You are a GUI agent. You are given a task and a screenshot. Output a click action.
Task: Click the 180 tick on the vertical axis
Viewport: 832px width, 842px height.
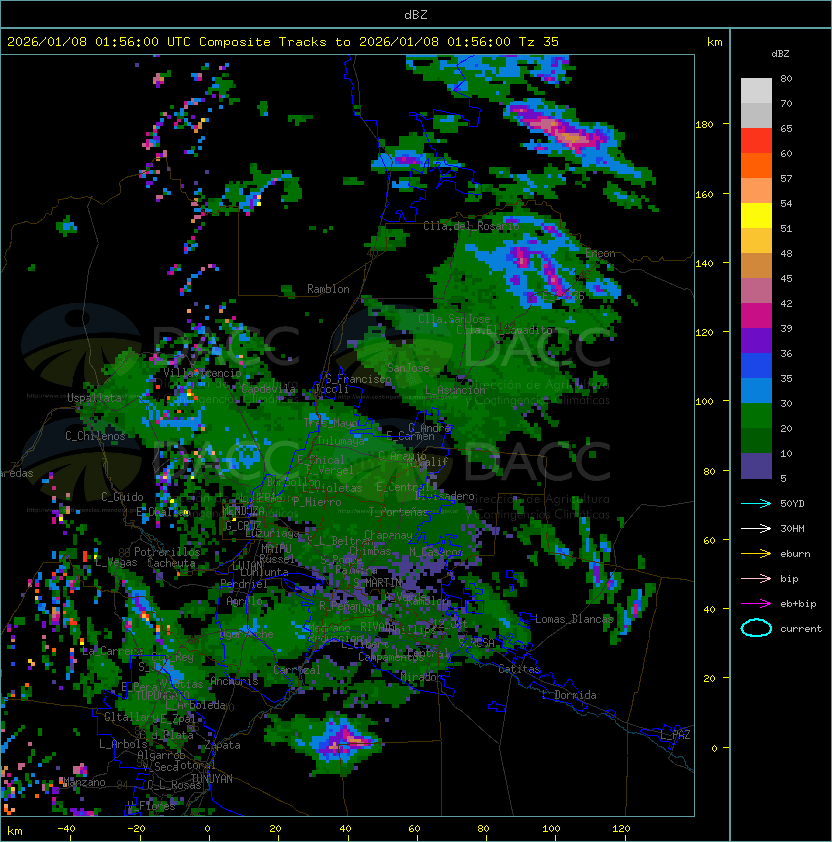(x=704, y=125)
